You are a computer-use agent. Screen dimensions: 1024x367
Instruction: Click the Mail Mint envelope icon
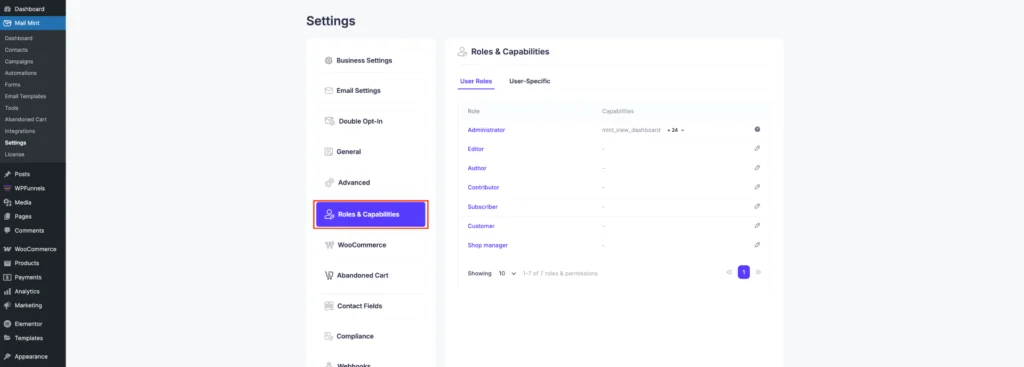coord(7,23)
